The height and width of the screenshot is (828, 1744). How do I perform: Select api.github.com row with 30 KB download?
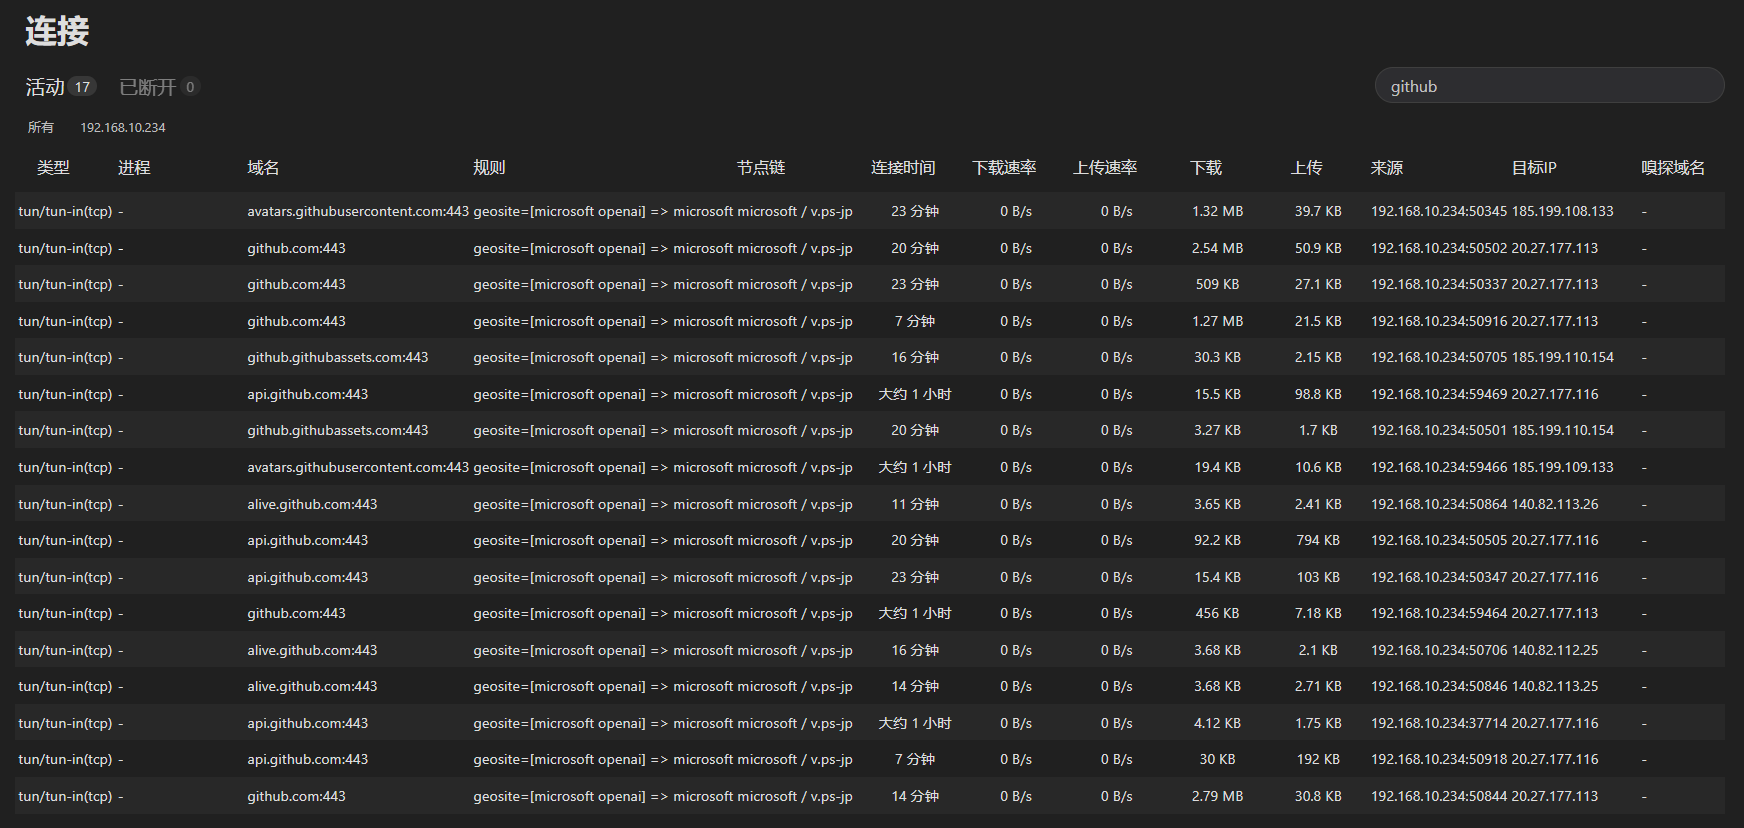tap(870, 759)
